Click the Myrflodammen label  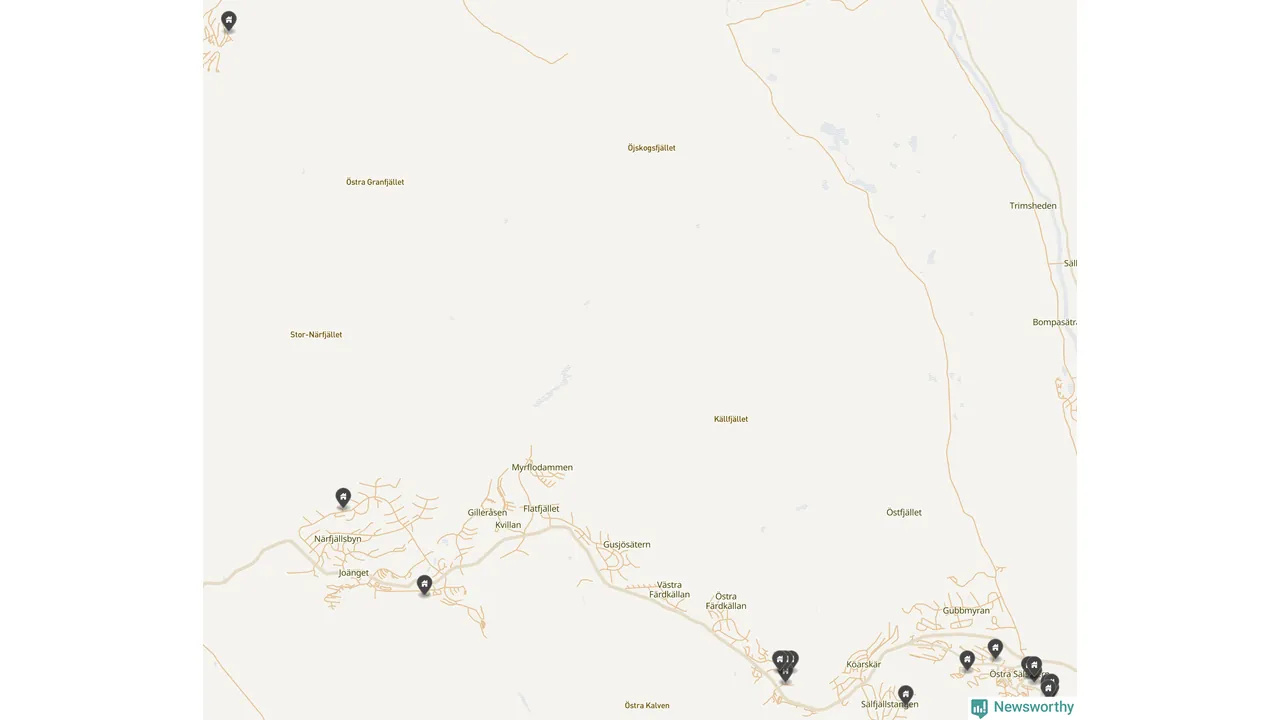542,467
